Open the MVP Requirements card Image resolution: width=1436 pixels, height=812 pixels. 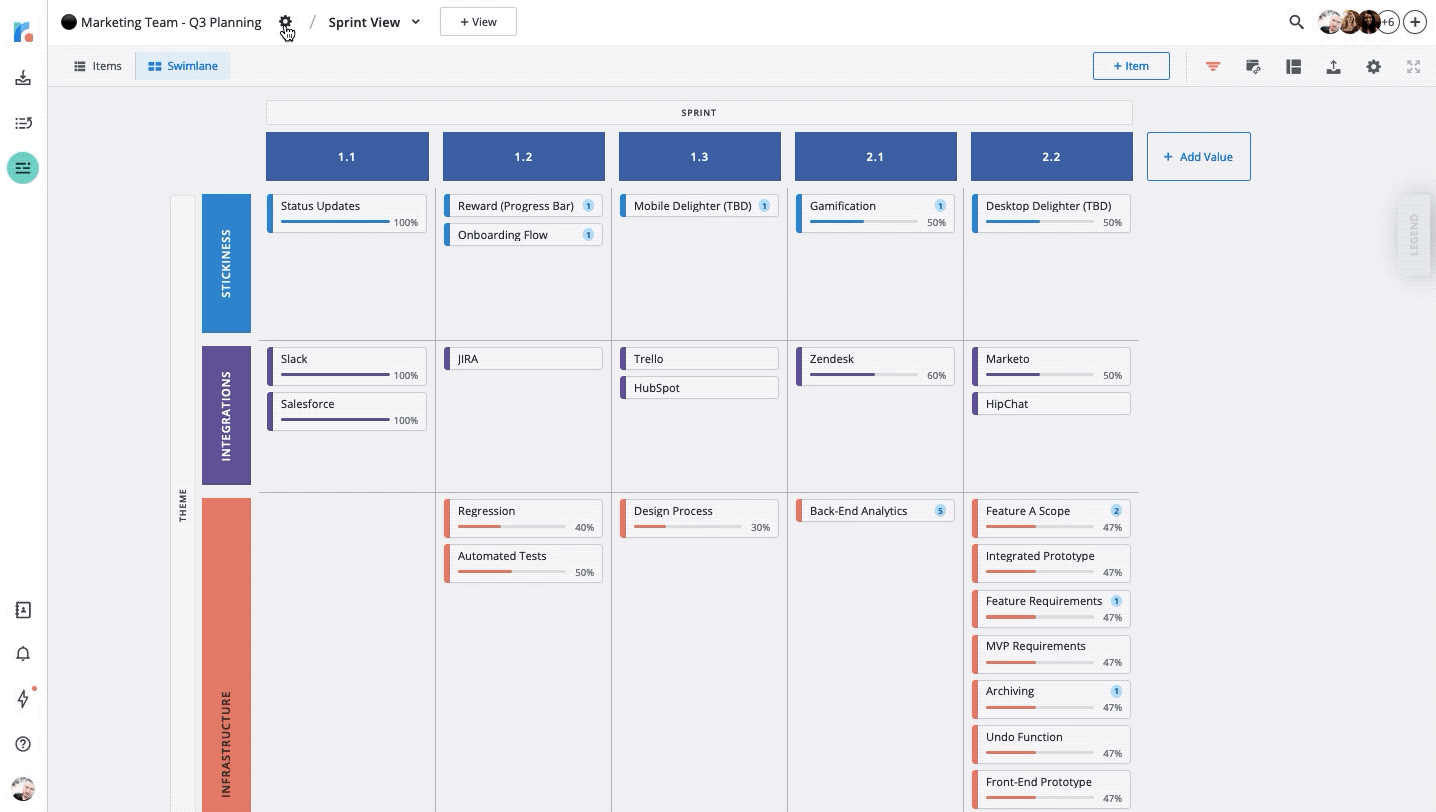click(1051, 653)
